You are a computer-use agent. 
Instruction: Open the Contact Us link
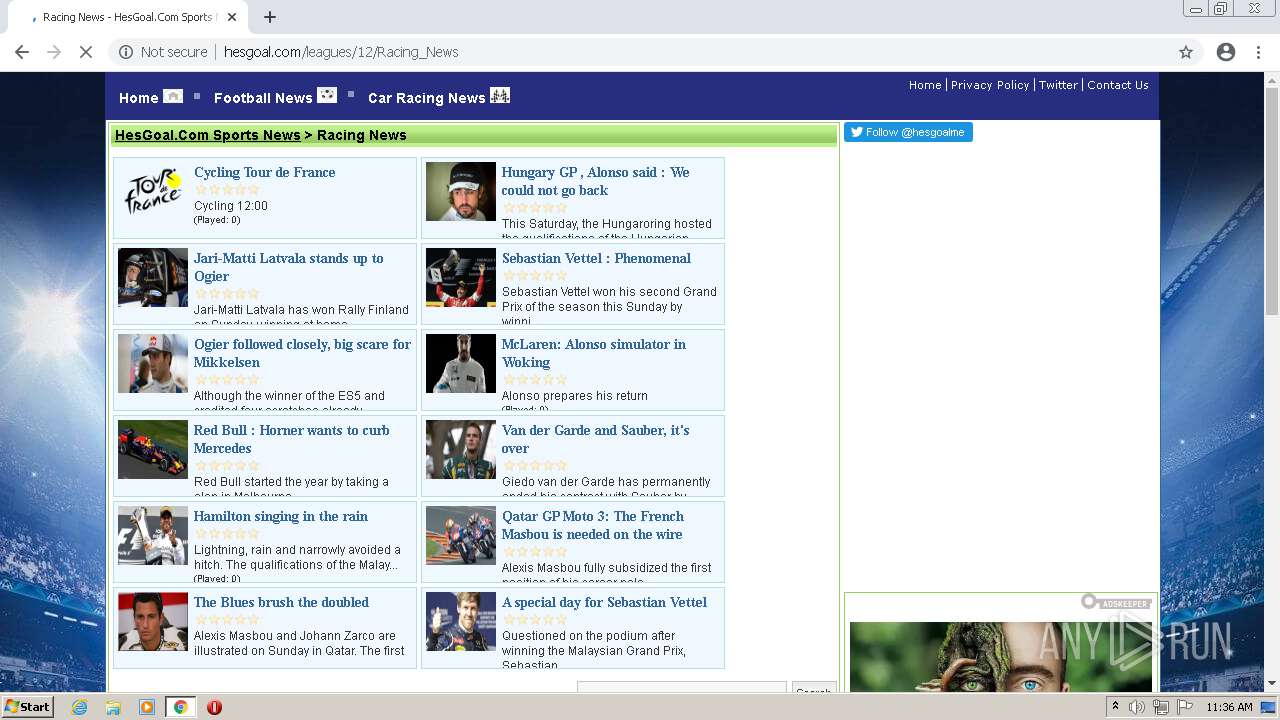1117,85
